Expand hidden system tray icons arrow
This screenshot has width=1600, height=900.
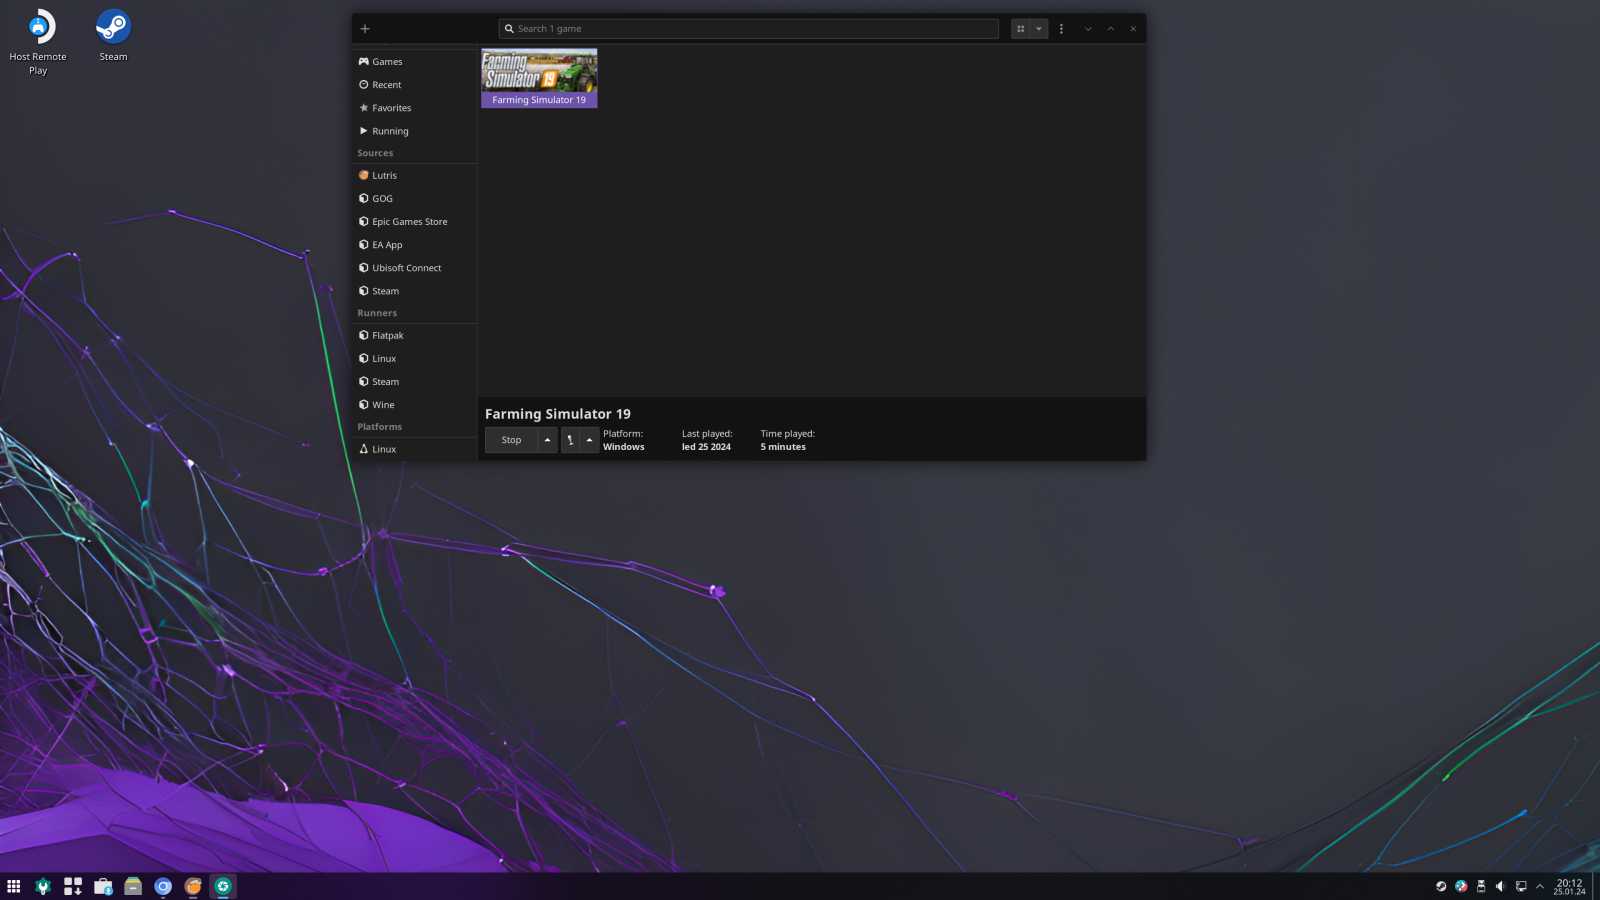tap(1540, 886)
